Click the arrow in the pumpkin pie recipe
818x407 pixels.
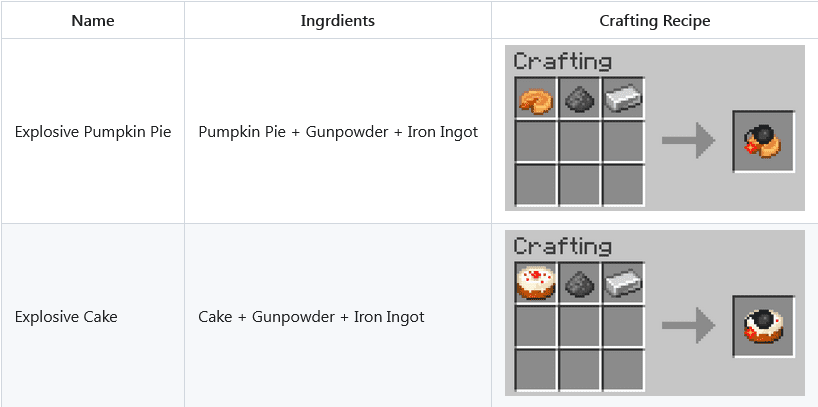pyautogui.click(x=688, y=140)
